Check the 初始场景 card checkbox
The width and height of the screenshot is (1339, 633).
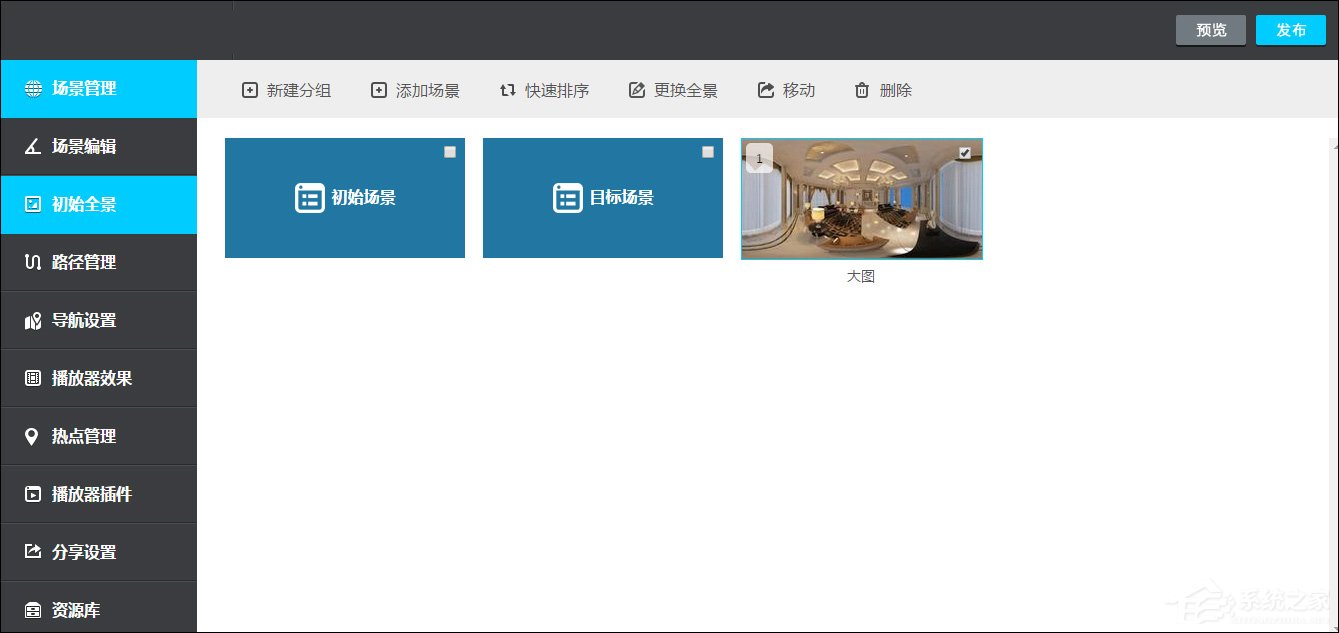coord(450,152)
